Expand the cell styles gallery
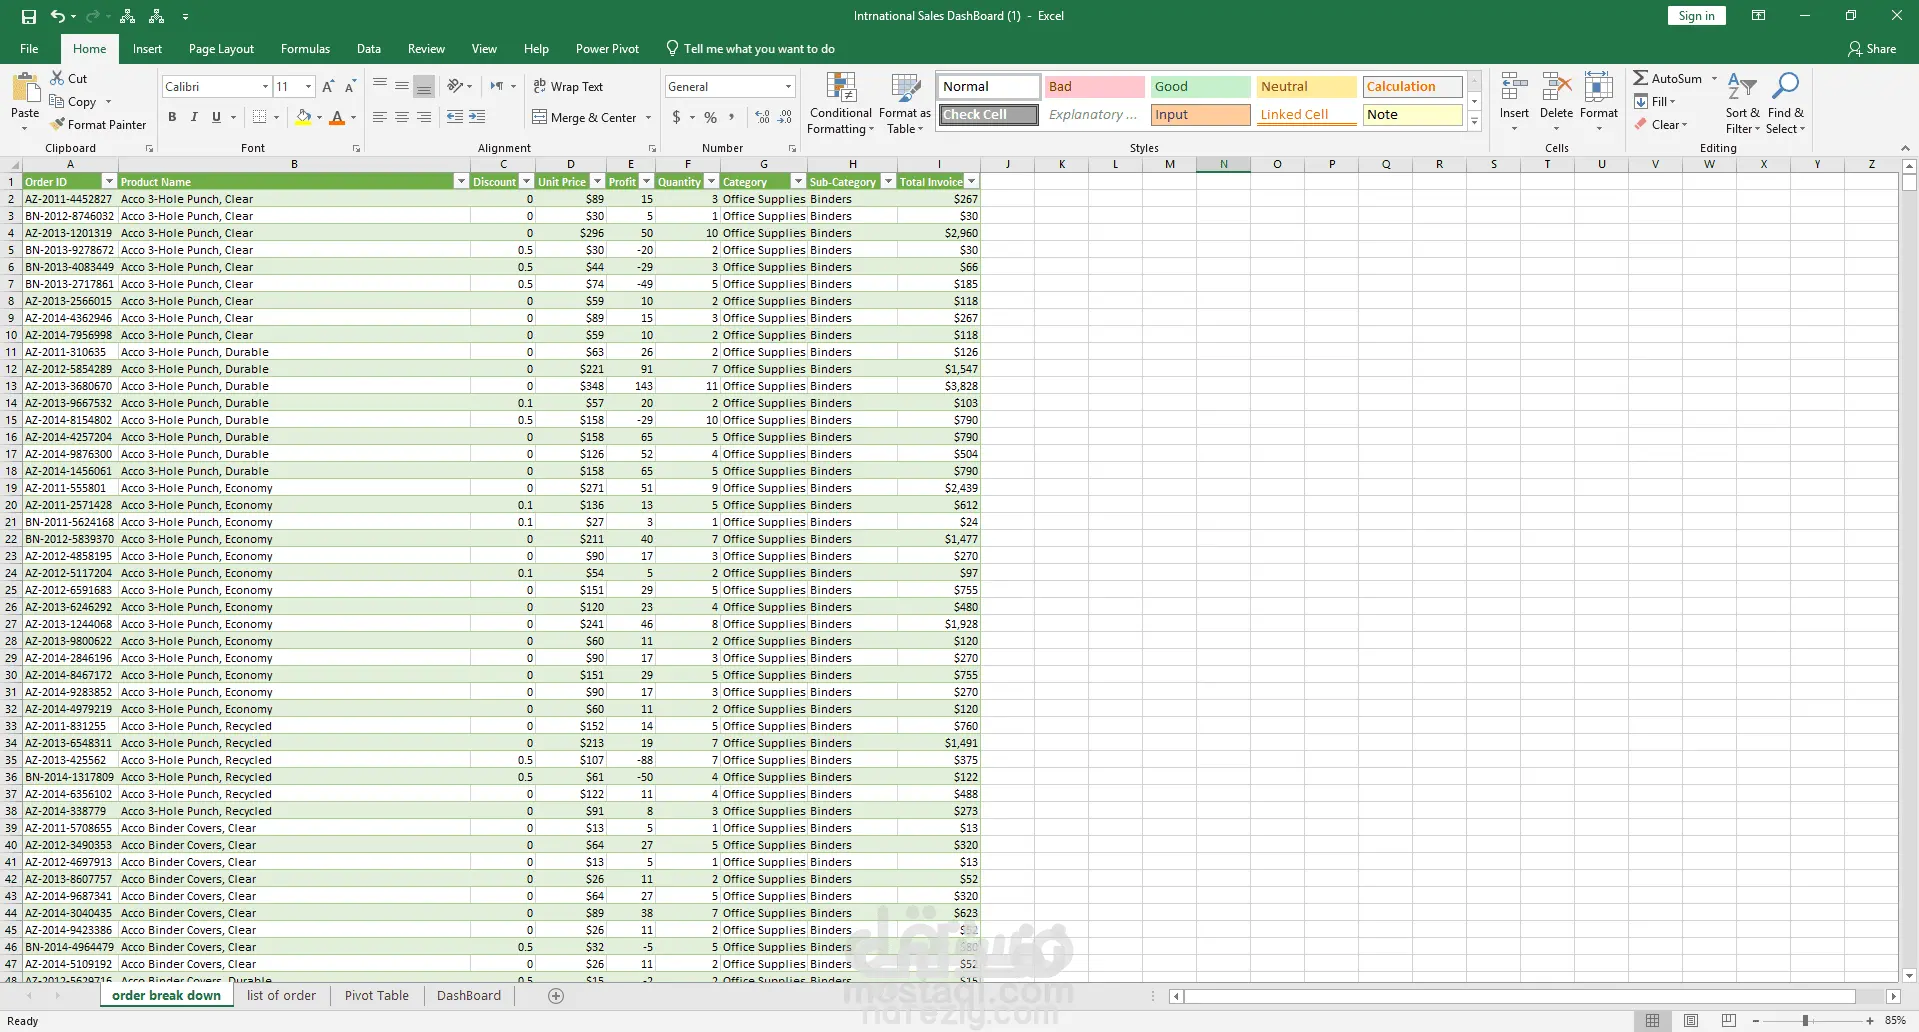Screen dimensions: 1919x1032 coord(1474,121)
